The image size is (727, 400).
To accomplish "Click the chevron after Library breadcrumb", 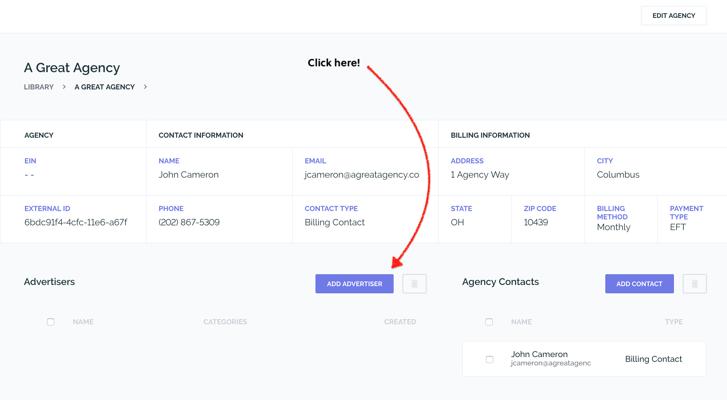I will (64, 87).
